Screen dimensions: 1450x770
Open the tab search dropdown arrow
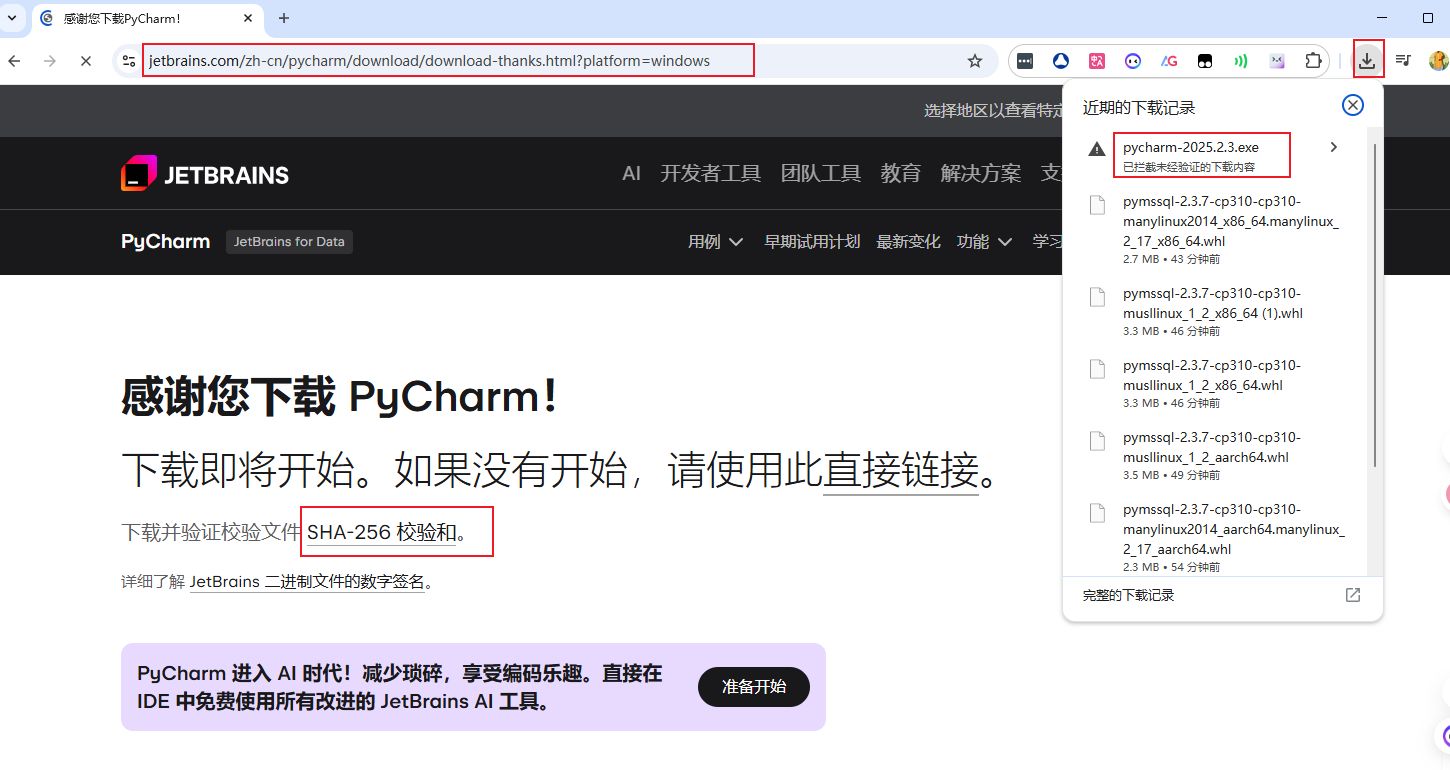[x=13, y=18]
